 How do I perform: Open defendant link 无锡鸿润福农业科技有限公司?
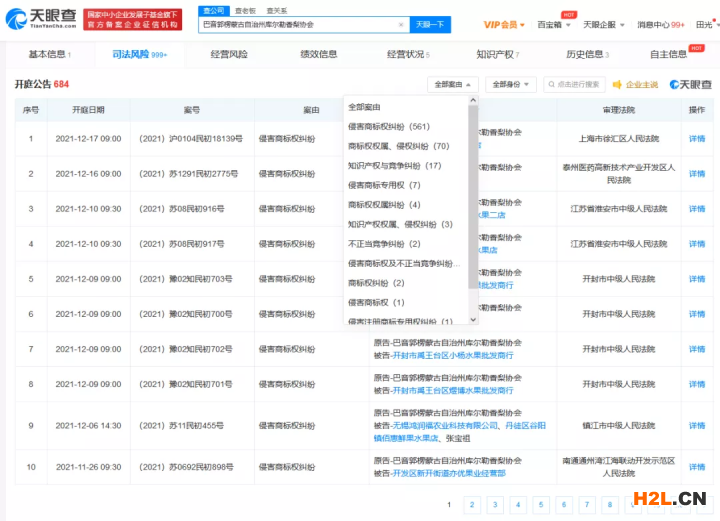click(x=445, y=426)
